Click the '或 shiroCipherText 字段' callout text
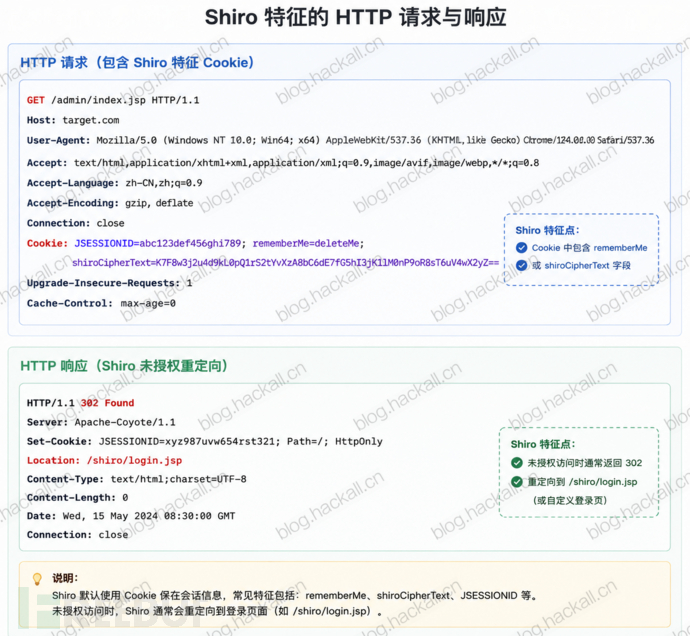This screenshot has height=636, width=690. [x=581, y=265]
